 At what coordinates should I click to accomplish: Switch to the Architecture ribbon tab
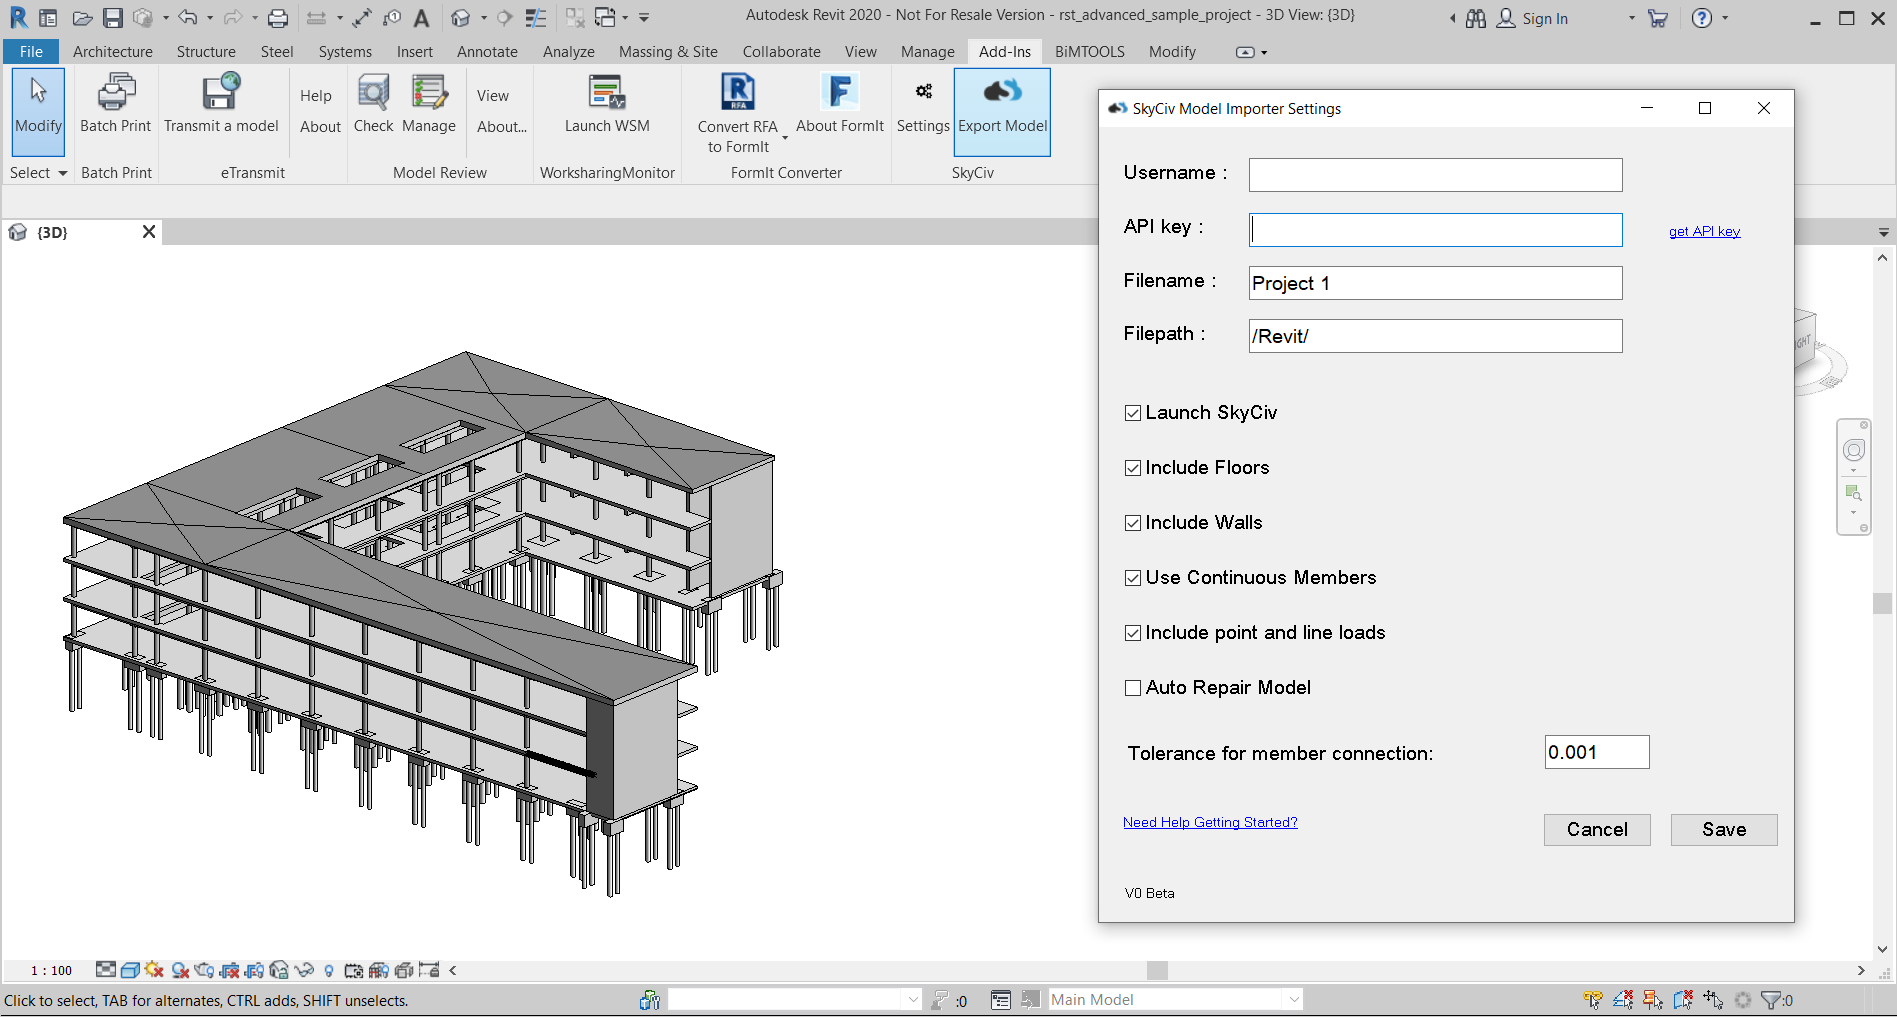coord(112,52)
